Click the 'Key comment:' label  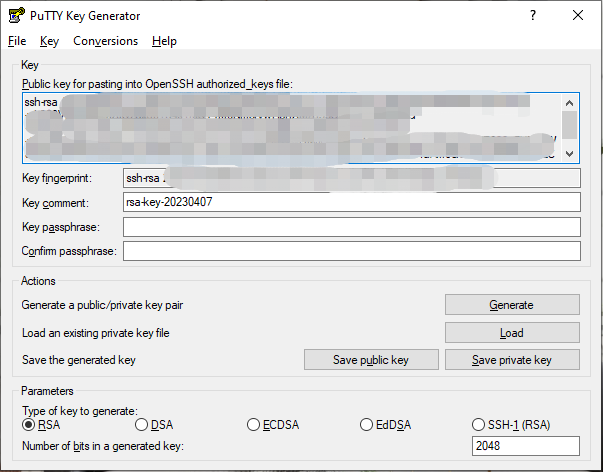pos(55,203)
